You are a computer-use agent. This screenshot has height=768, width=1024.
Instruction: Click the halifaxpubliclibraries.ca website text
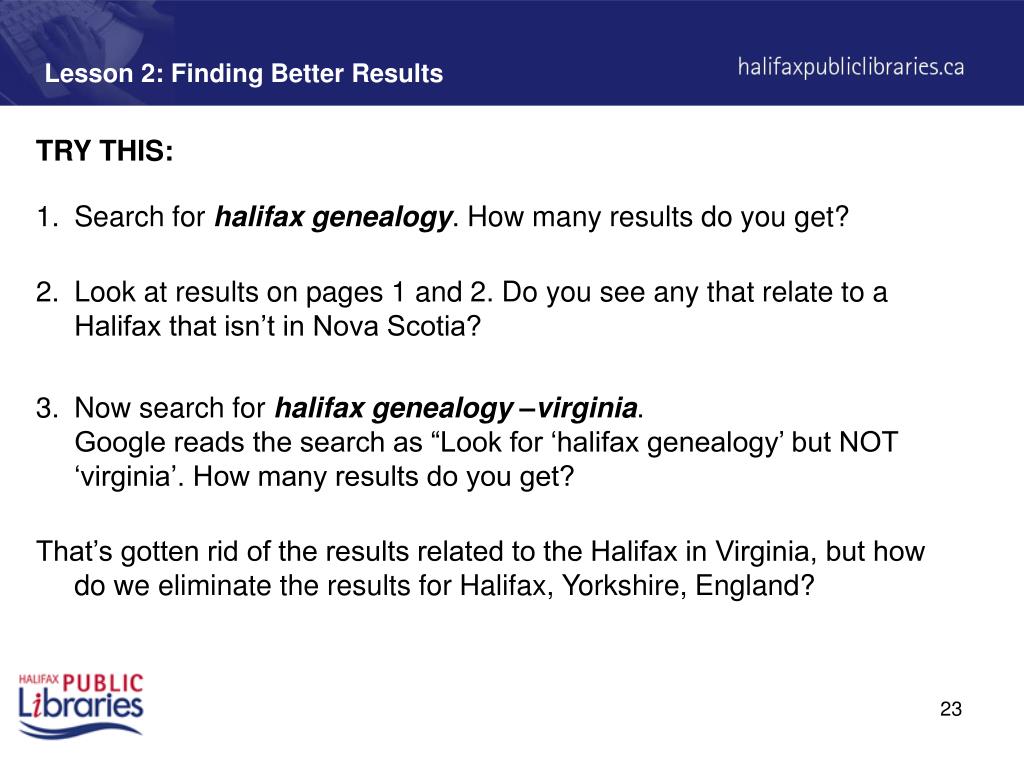tap(851, 67)
